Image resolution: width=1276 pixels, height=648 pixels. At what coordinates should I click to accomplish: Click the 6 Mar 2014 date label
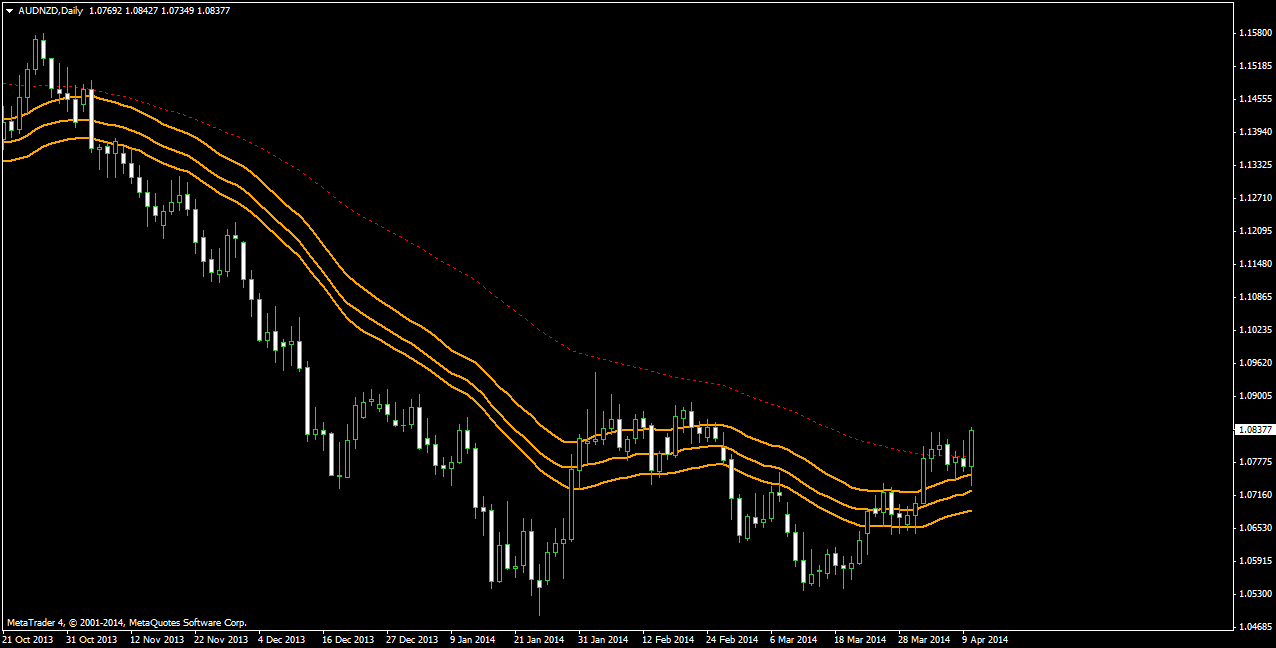[x=794, y=639]
